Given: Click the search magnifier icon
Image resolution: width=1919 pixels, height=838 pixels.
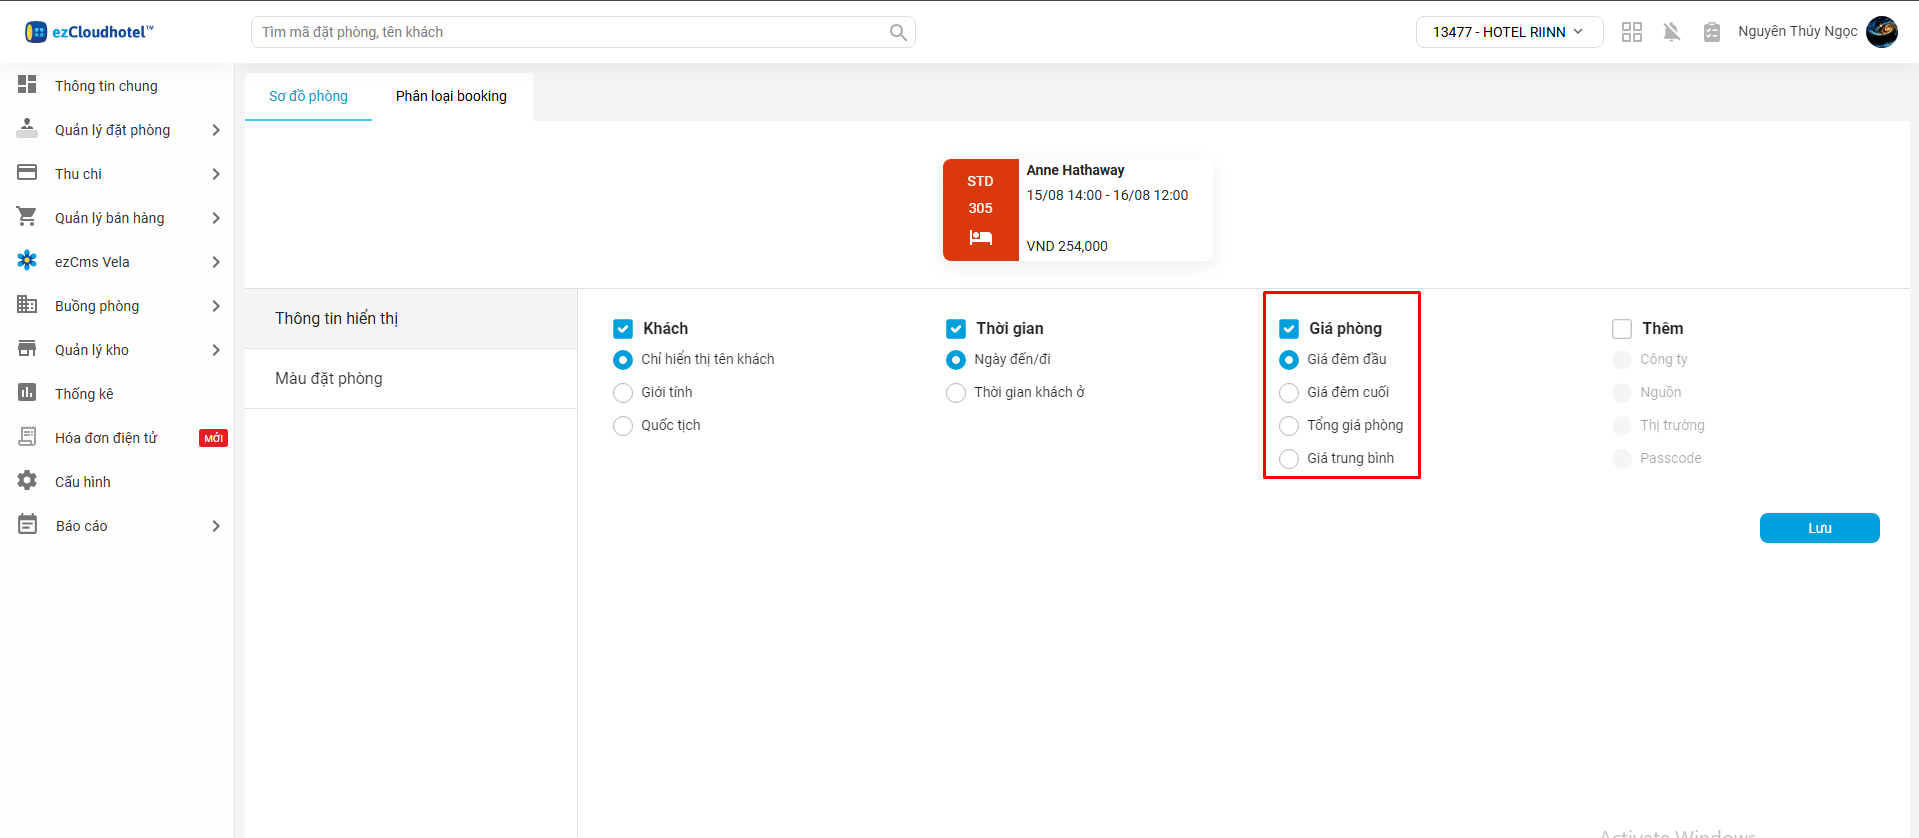Looking at the screenshot, I should [x=898, y=32].
